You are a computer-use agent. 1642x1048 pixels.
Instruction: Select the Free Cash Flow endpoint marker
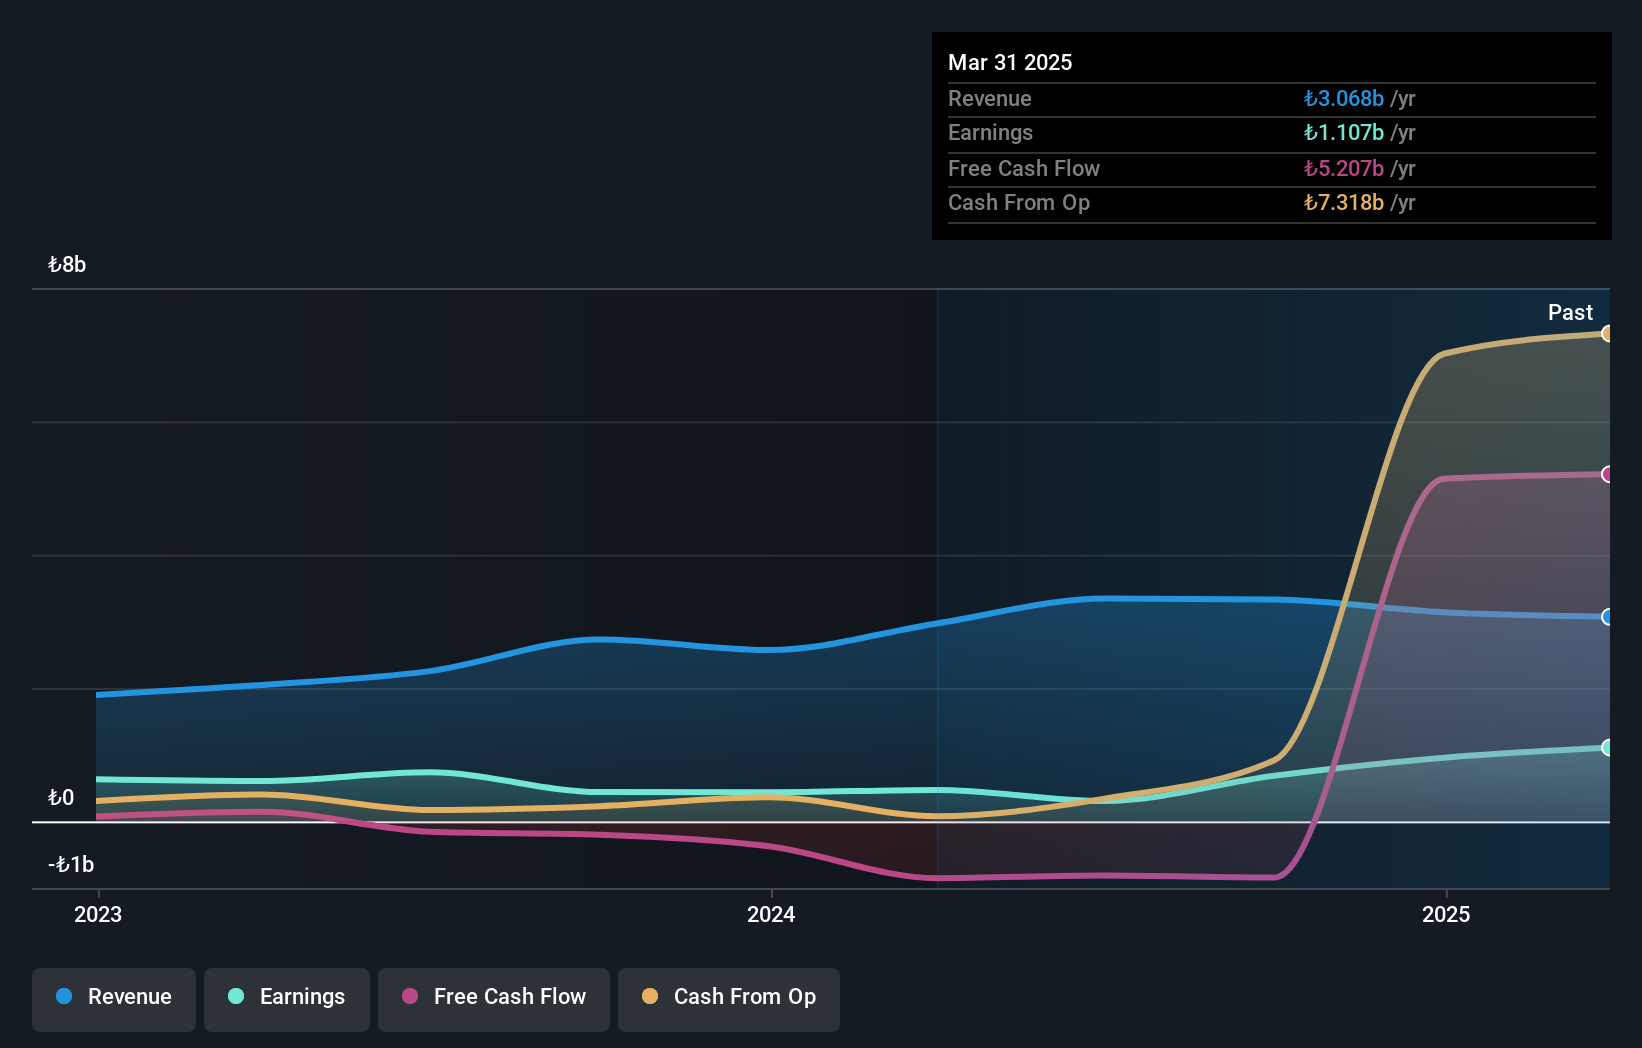pos(1606,474)
